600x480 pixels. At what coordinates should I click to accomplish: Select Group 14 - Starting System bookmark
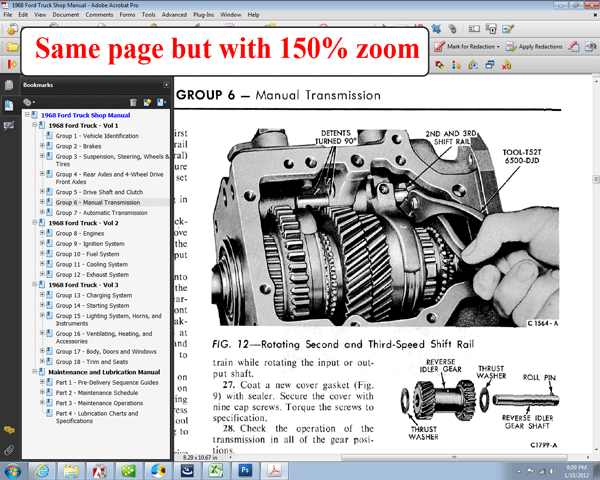click(x=92, y=306)
